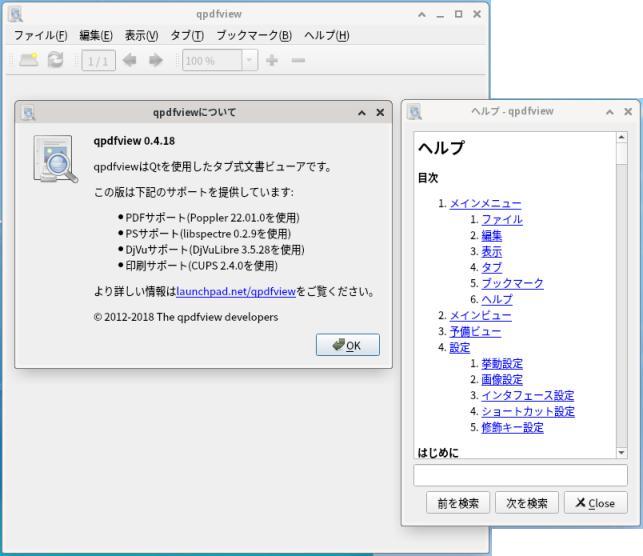This screenshot has height=556, width=643.
Task: Go to previous page arrow icon
Action: pyautogui.click(x=130, y=60)
